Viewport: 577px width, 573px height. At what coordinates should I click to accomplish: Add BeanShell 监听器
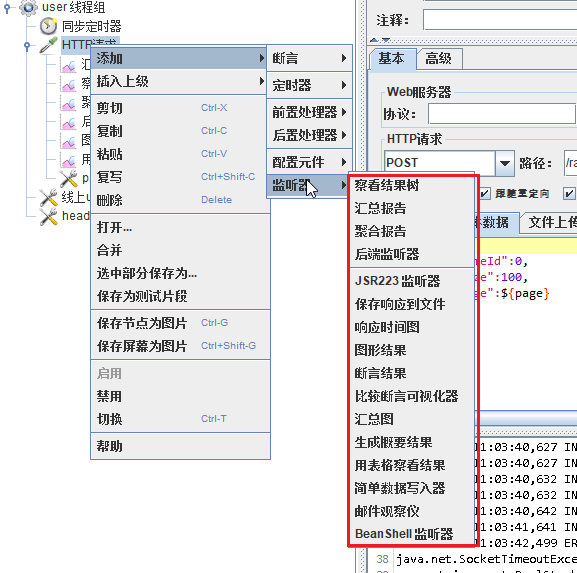pos(412,534)
